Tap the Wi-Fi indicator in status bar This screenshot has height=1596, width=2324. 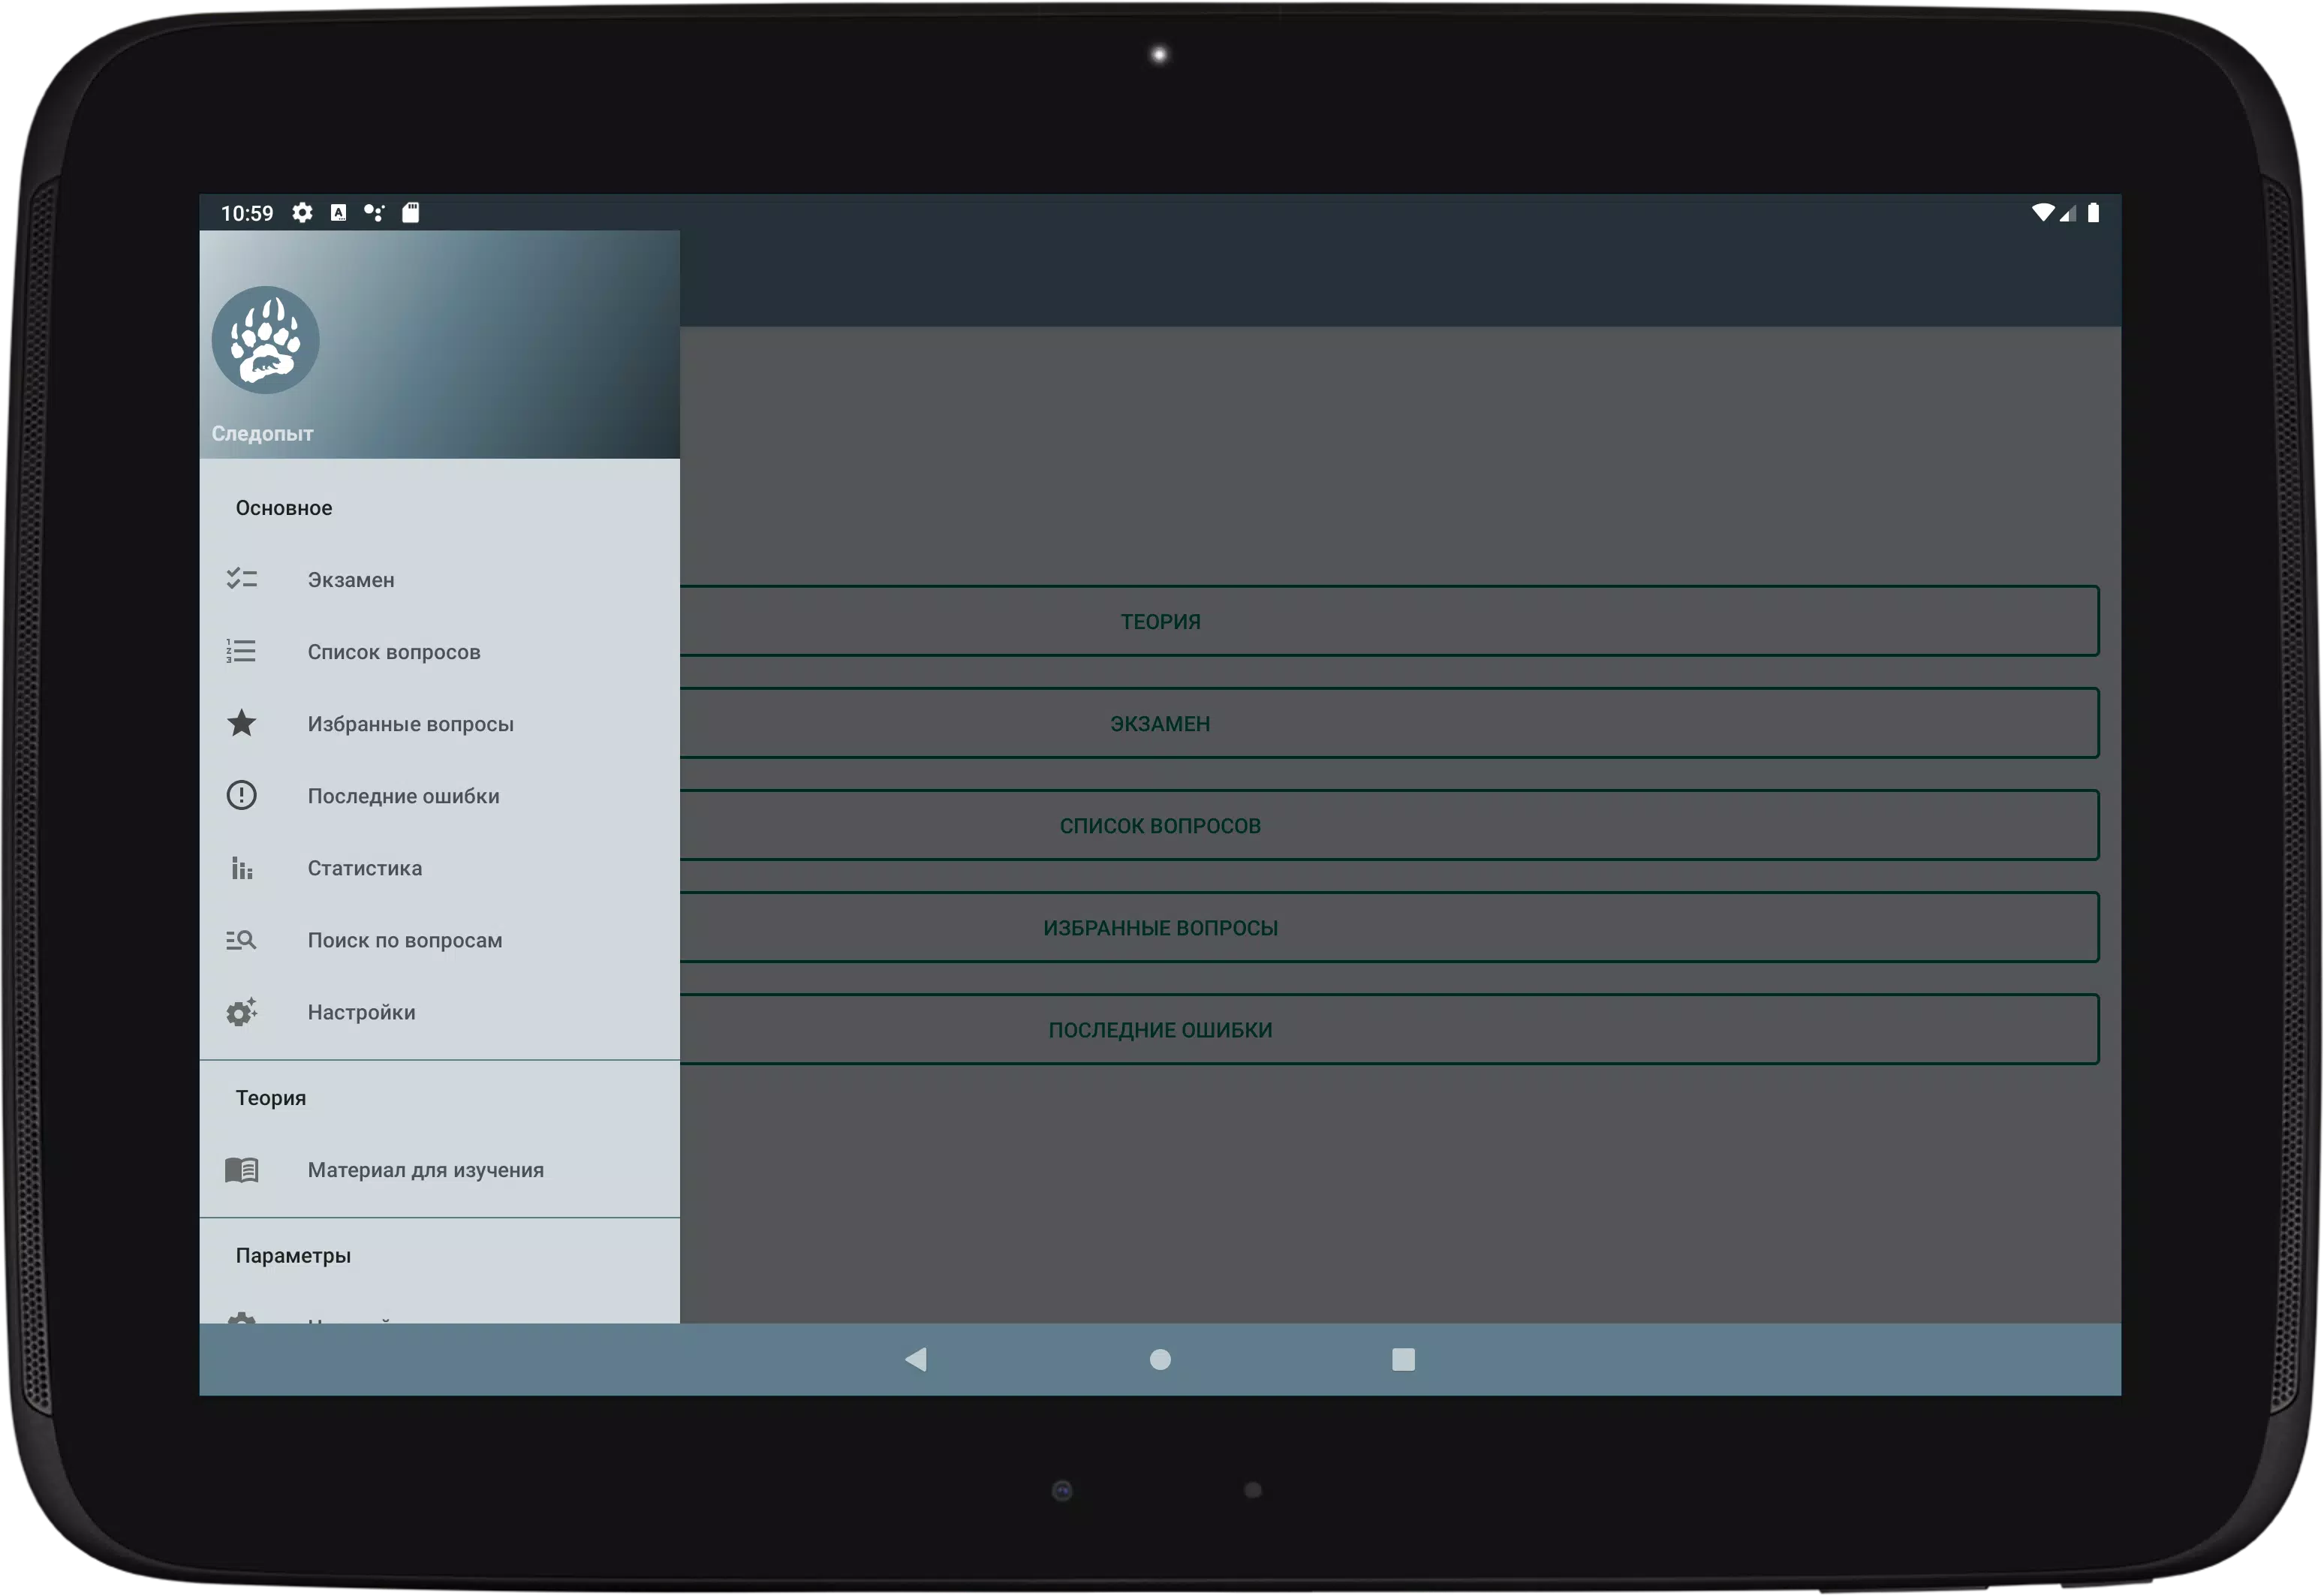2043,212
